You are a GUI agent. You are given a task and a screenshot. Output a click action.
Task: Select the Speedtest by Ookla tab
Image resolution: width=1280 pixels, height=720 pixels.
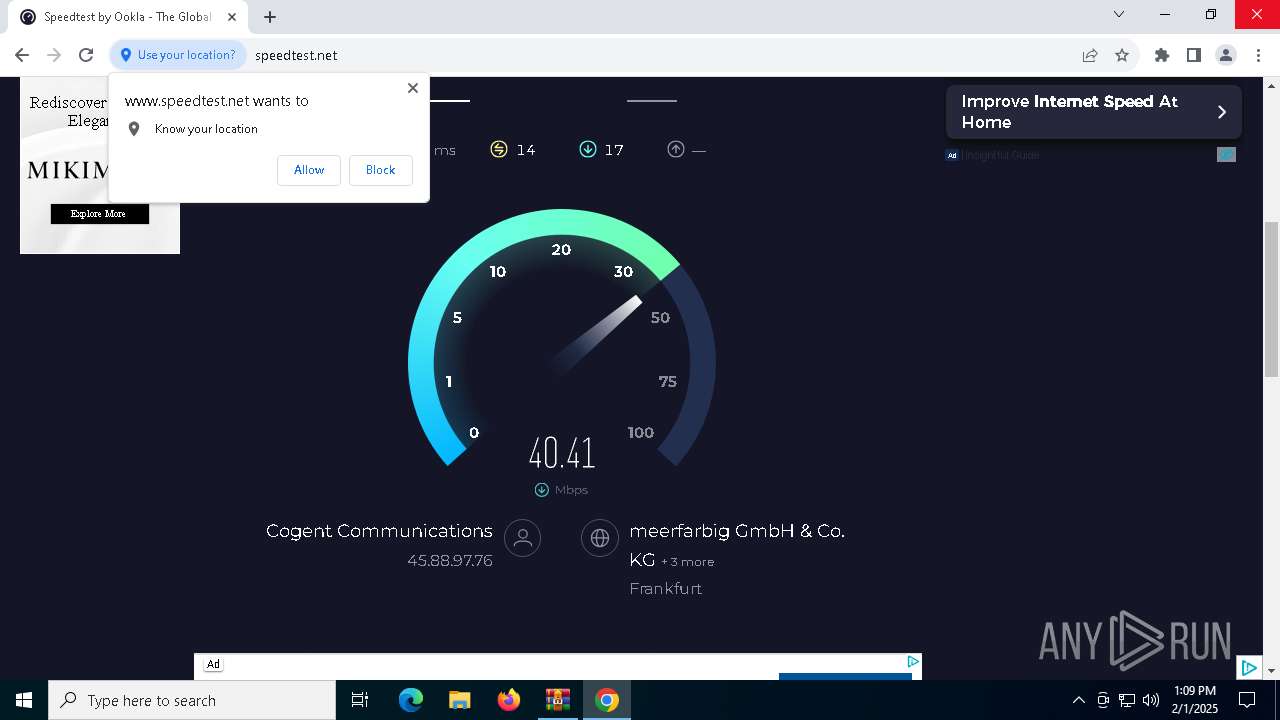pyautogui.click(x=130, y=16)
